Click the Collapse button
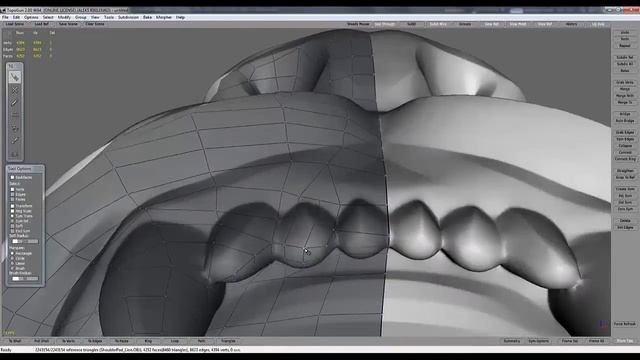The width and height of the screenshot is (640, 360). coord(625,146)
